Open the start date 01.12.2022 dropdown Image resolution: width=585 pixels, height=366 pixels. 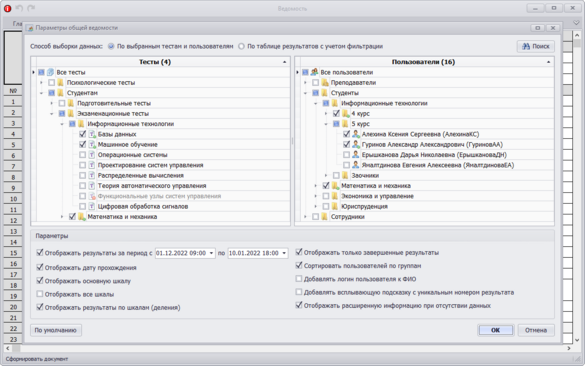point(211,253)
